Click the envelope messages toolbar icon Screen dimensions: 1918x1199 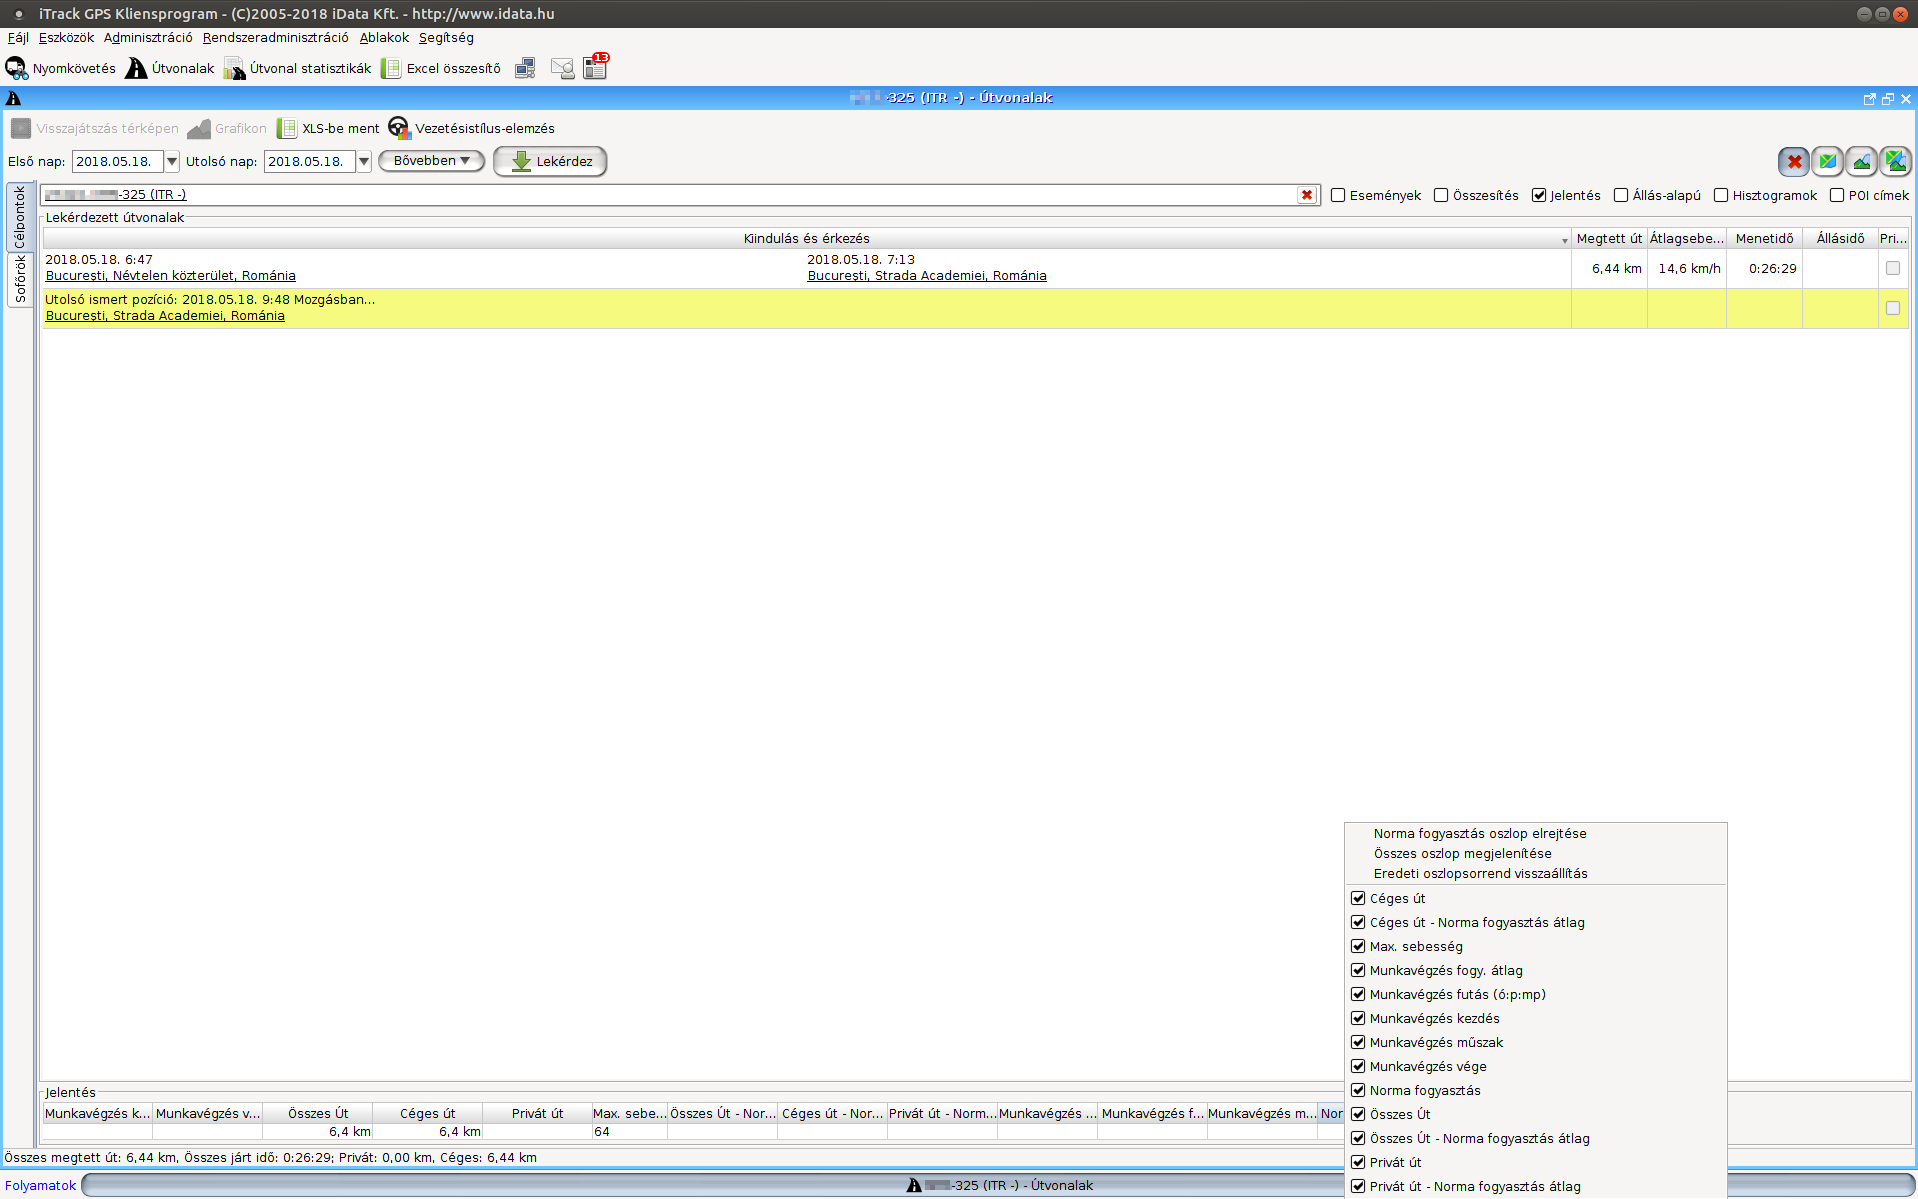(562, 69)
